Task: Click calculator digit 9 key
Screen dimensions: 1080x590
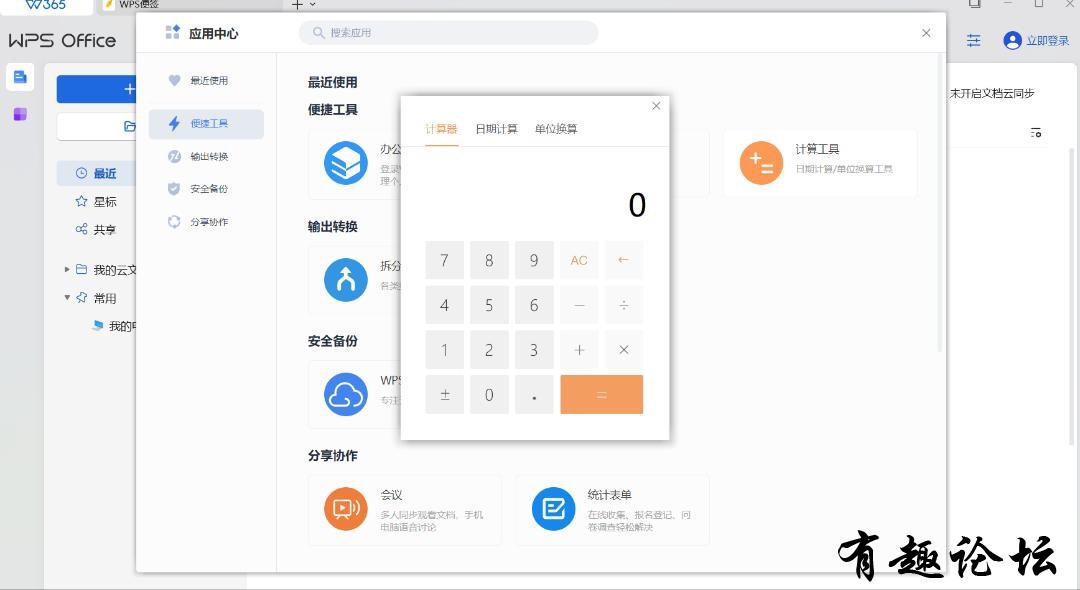Action: coord(534,260)
